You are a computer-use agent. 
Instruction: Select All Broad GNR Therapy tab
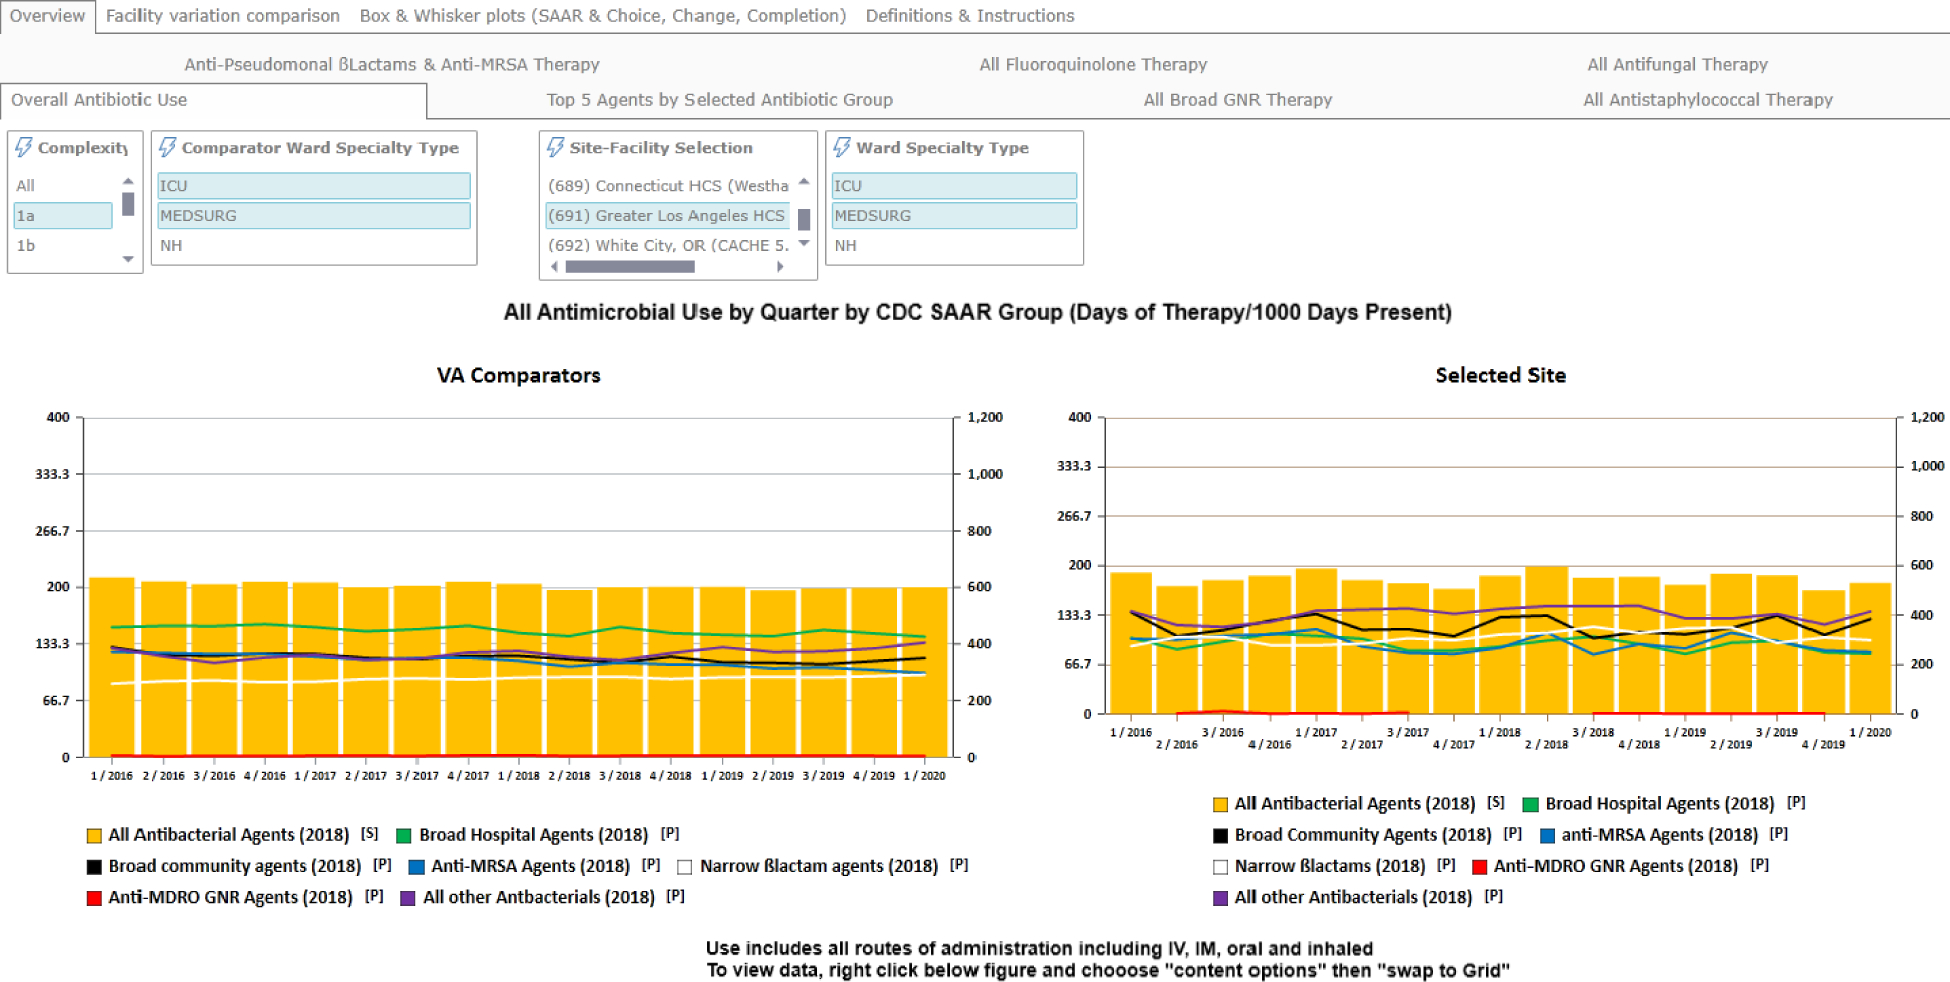pos(1238,100)
